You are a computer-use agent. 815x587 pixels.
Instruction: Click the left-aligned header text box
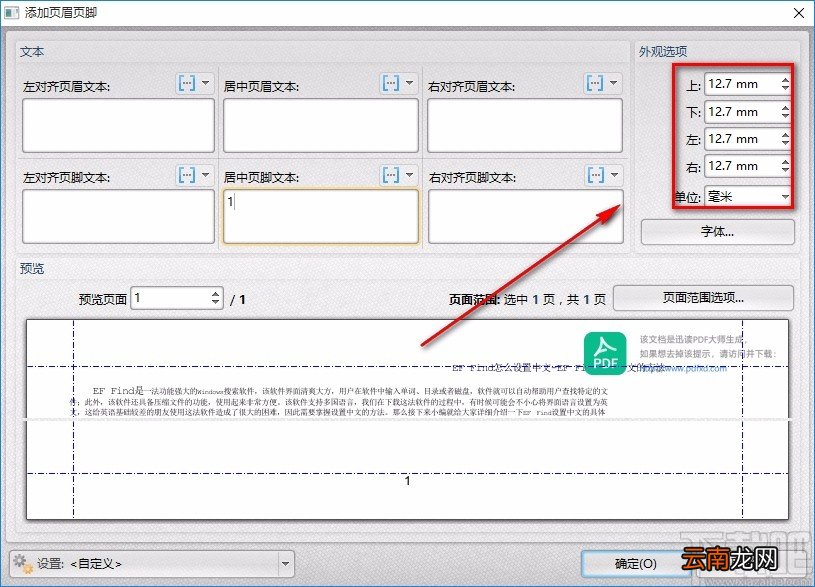click(x=119, y=125)
